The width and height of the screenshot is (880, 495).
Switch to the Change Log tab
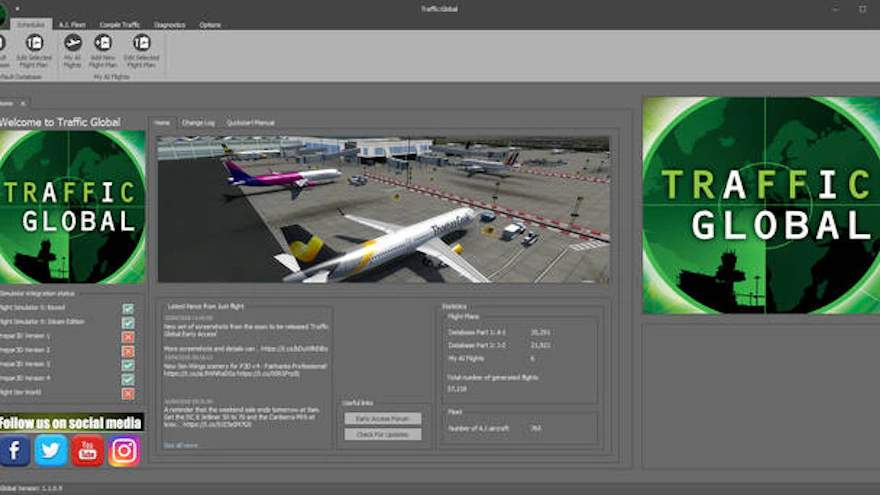[198, 122]
